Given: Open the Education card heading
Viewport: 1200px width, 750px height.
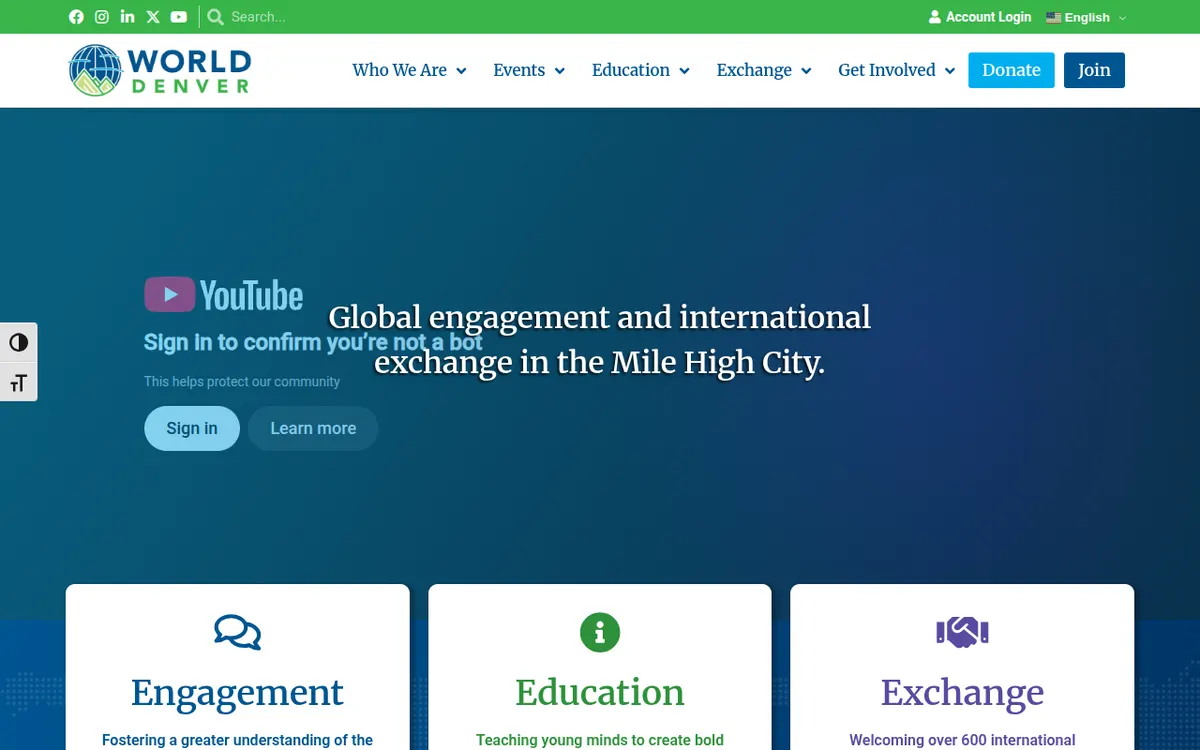Looking at the screenshot, I should click(600, 692).
